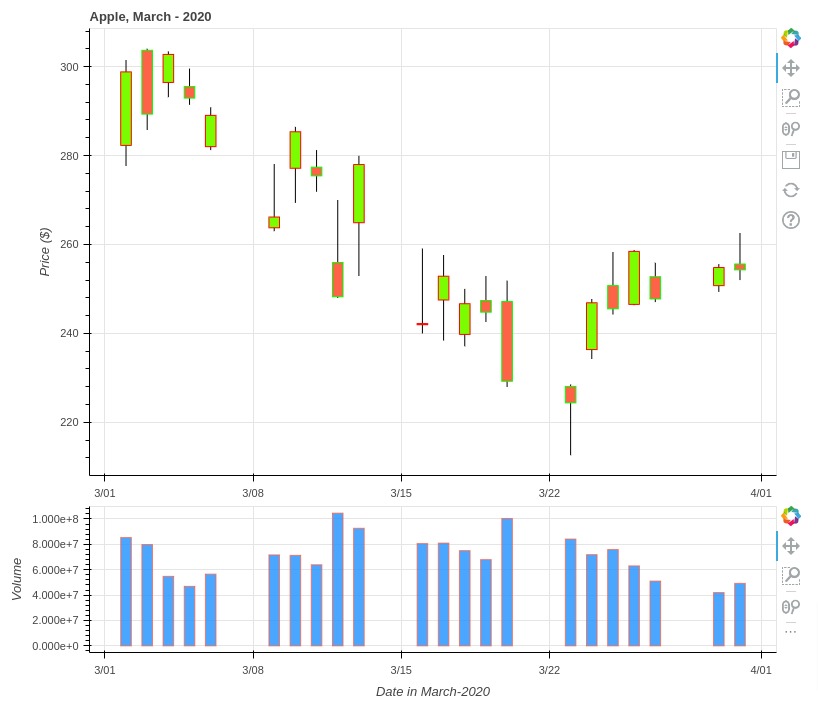
Task: Select box zoom on the volume chart toolbar
Action: 790,573
